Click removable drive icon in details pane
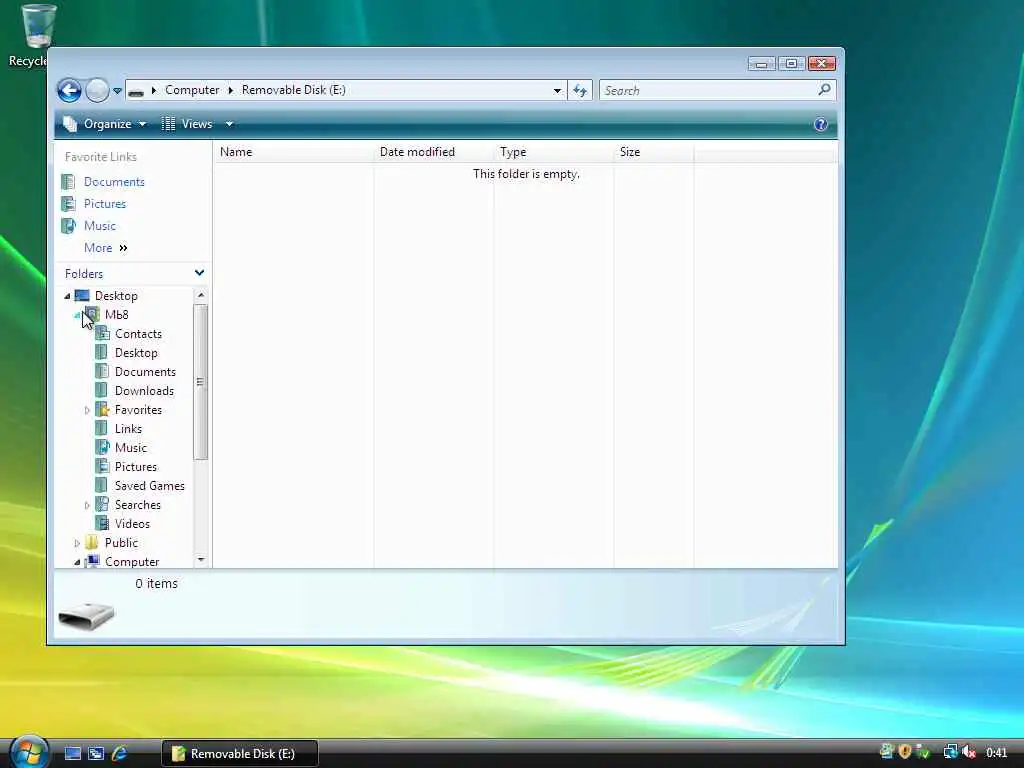 click(x=86, y=616)
